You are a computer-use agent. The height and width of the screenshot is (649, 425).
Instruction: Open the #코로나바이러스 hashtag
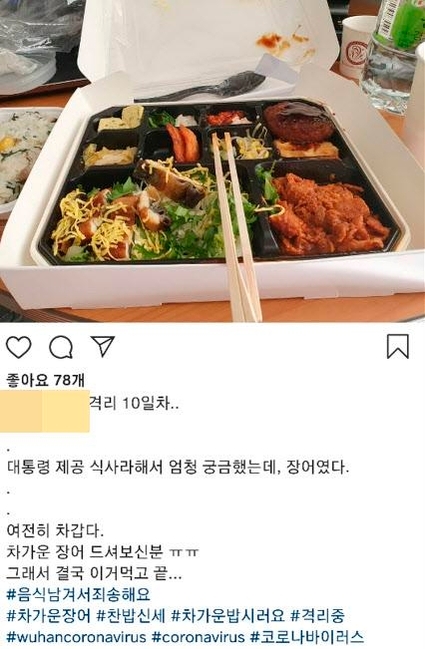pyautogui.click(x=307, y=637)
